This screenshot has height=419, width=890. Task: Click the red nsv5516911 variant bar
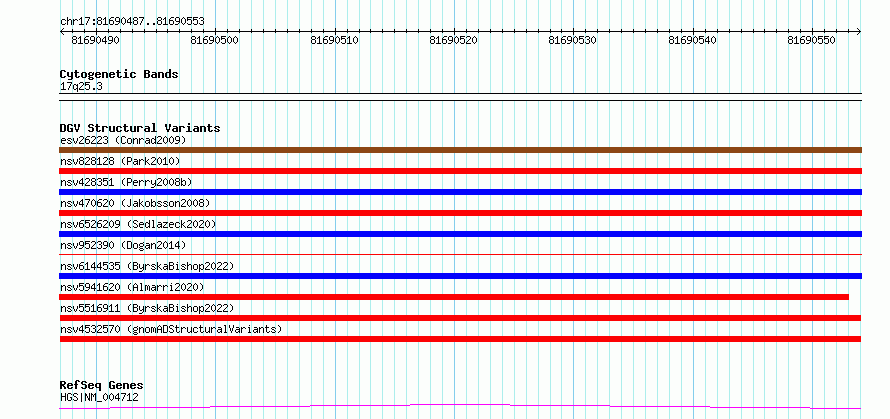pyautogui.click(x=460, y=318)
